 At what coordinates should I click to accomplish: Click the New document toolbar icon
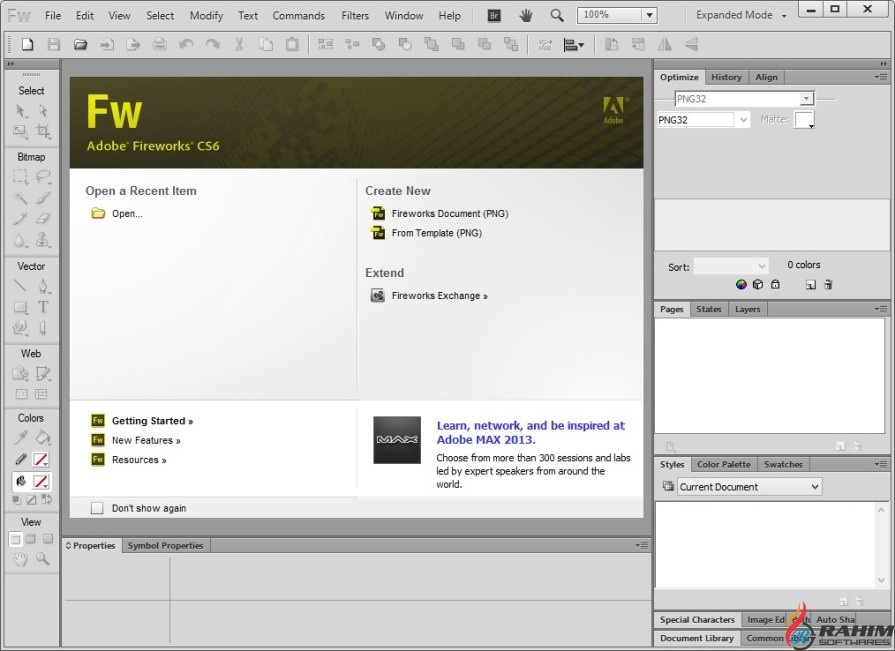click(28, 45)
